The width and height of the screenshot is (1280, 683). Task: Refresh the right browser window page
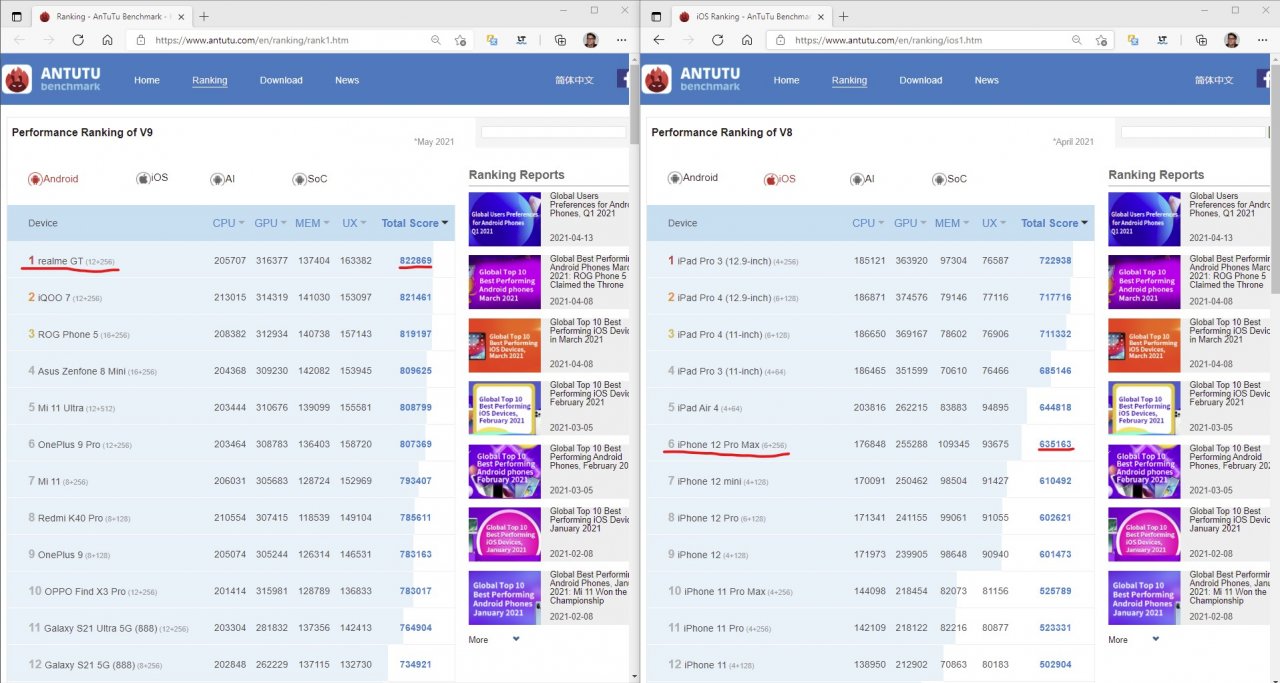coord(717,40)
